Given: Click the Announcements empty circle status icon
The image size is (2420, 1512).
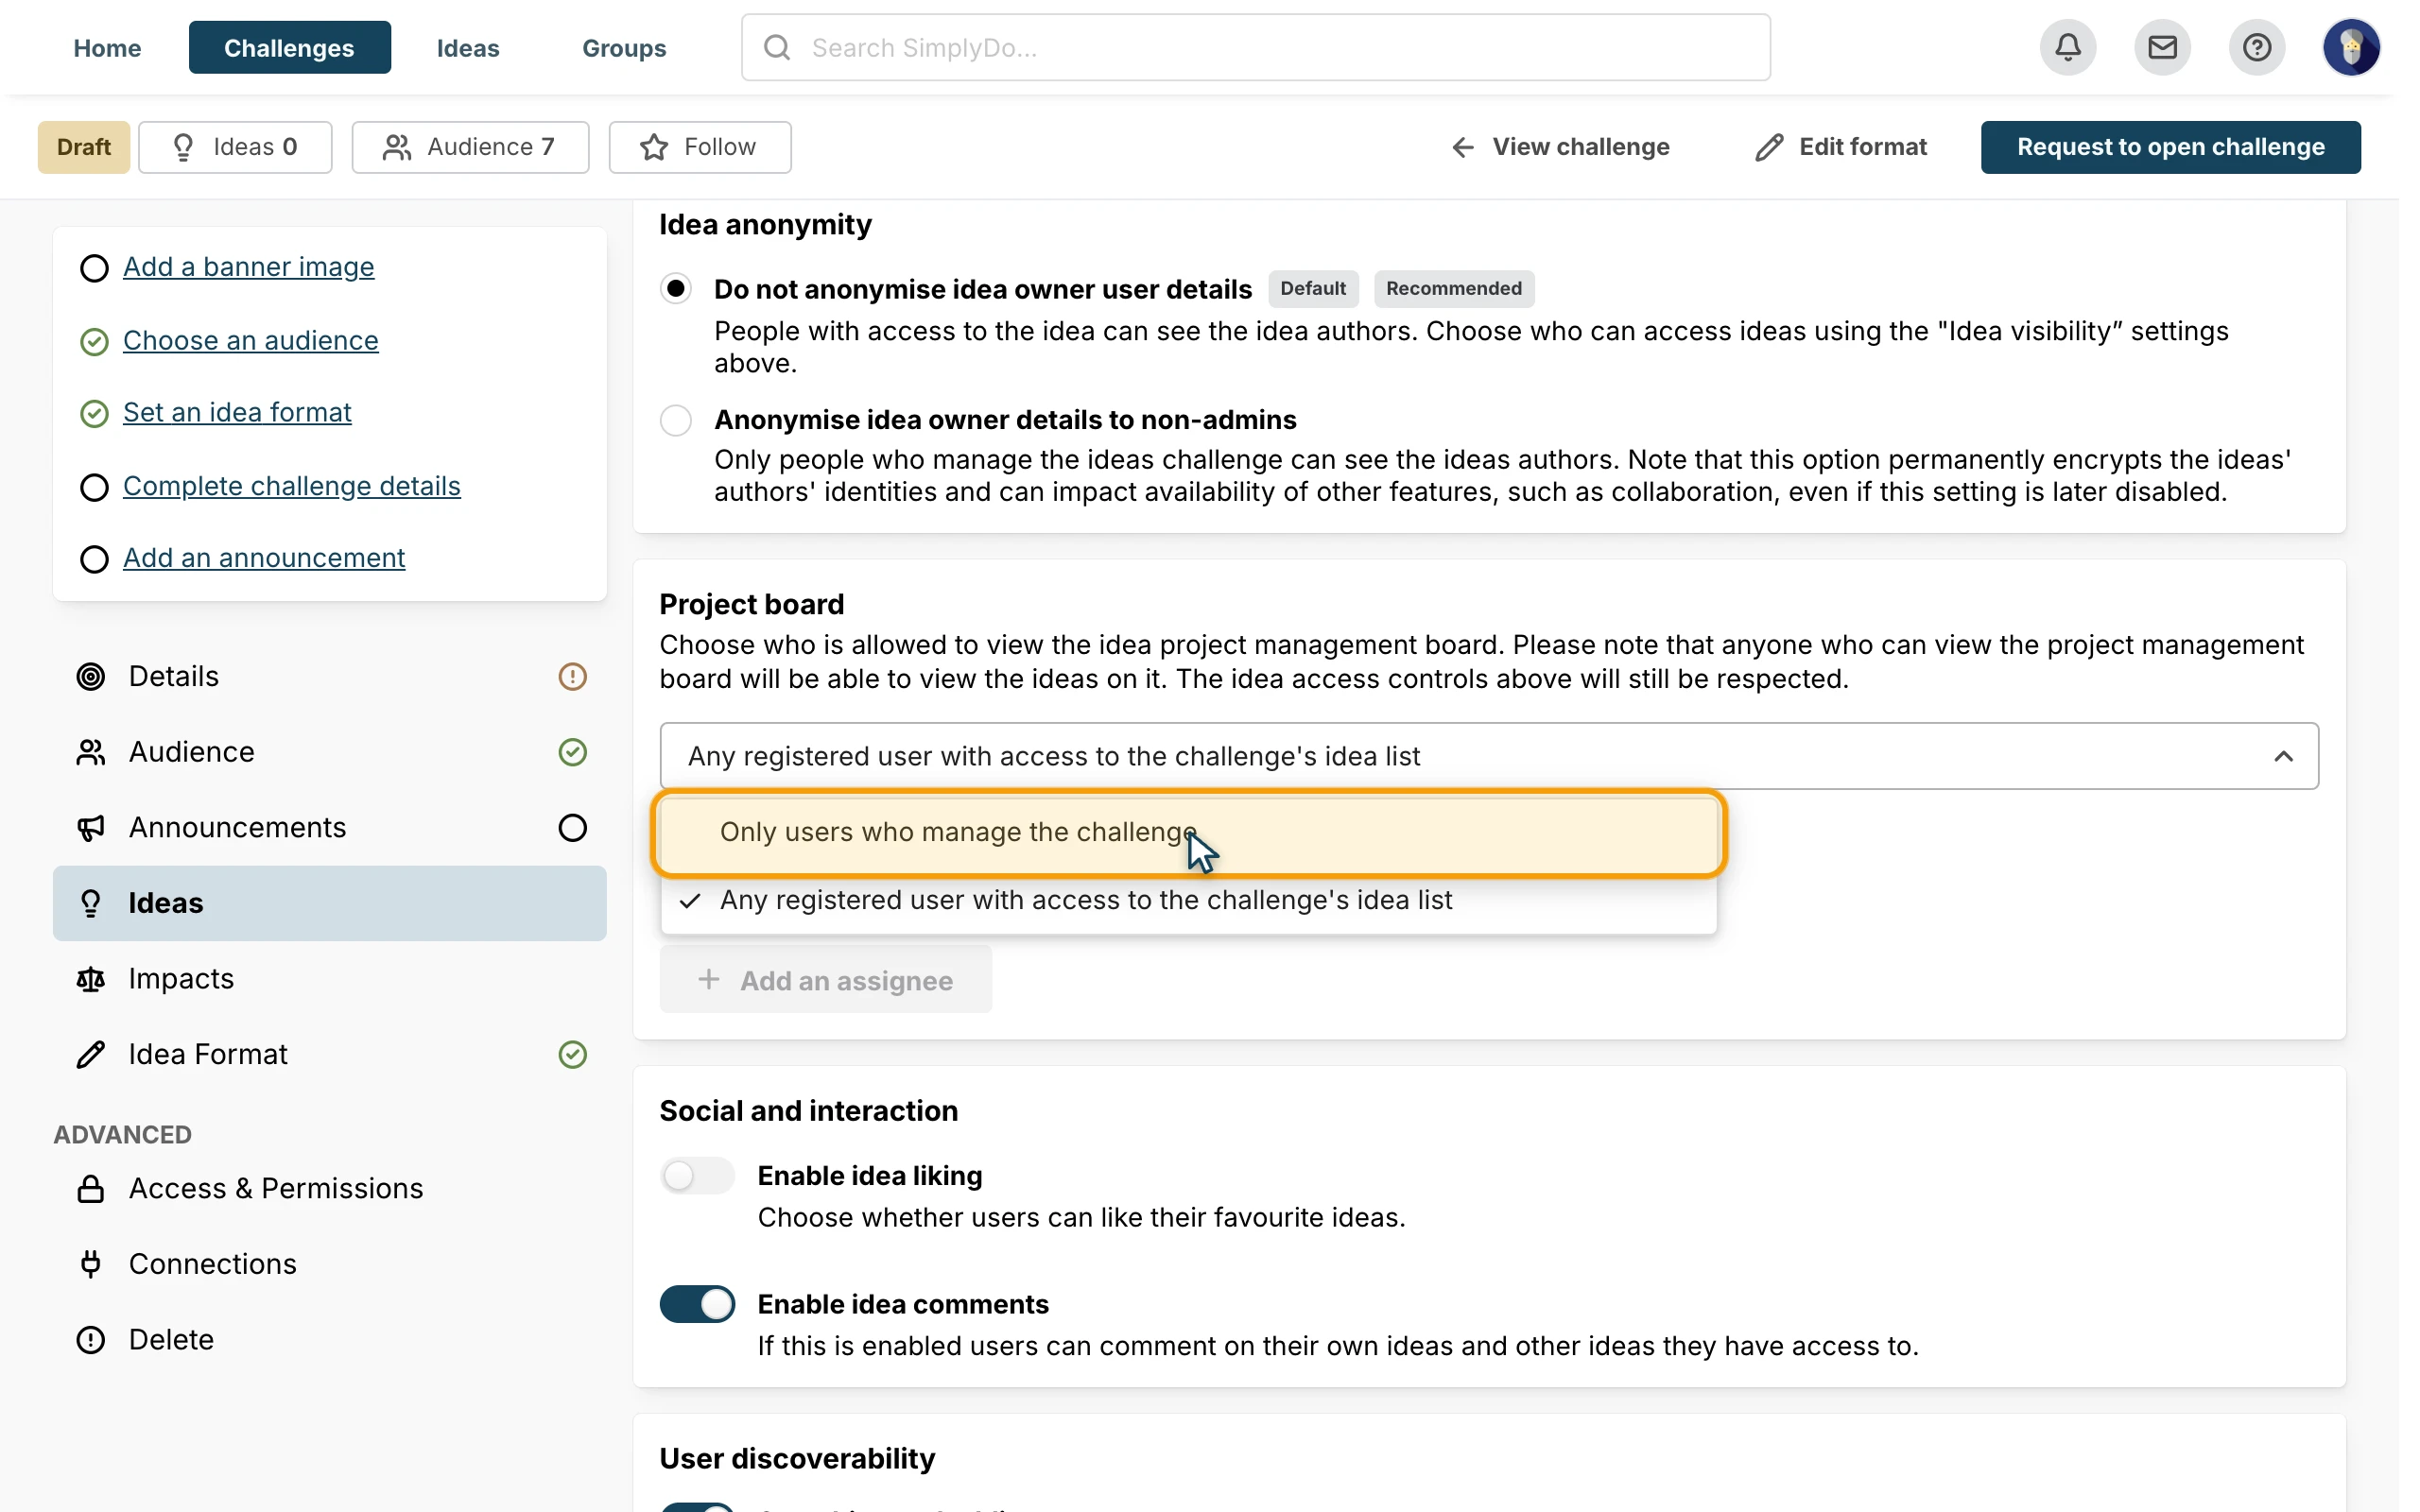Looking at the screenshot, I should coord(572,828).
